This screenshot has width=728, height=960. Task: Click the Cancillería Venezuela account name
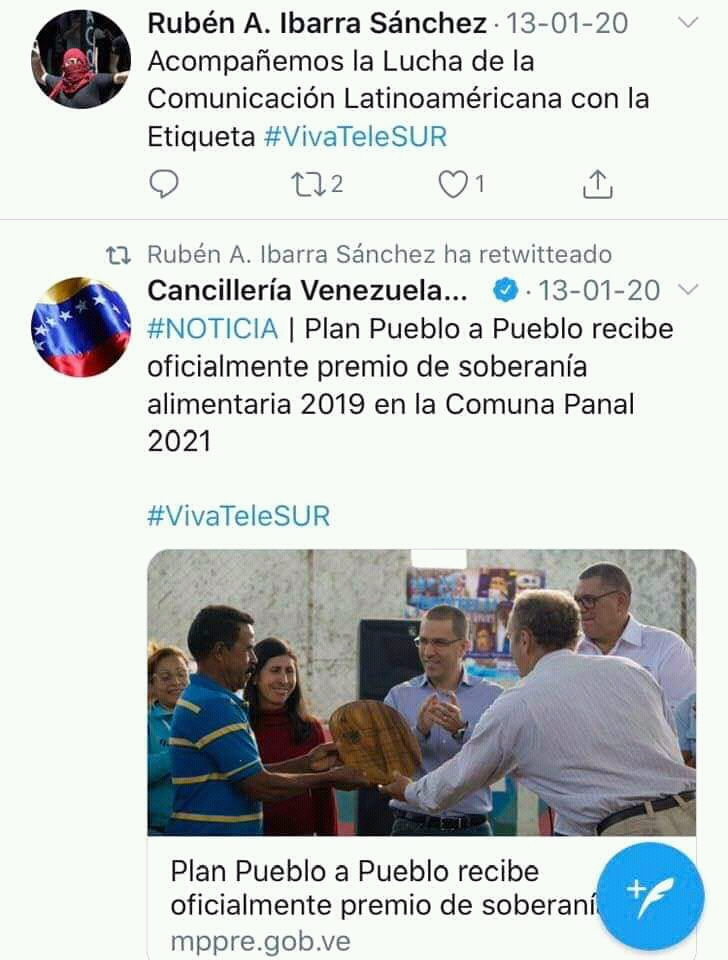pyautogui.click(x=307, y=291)
